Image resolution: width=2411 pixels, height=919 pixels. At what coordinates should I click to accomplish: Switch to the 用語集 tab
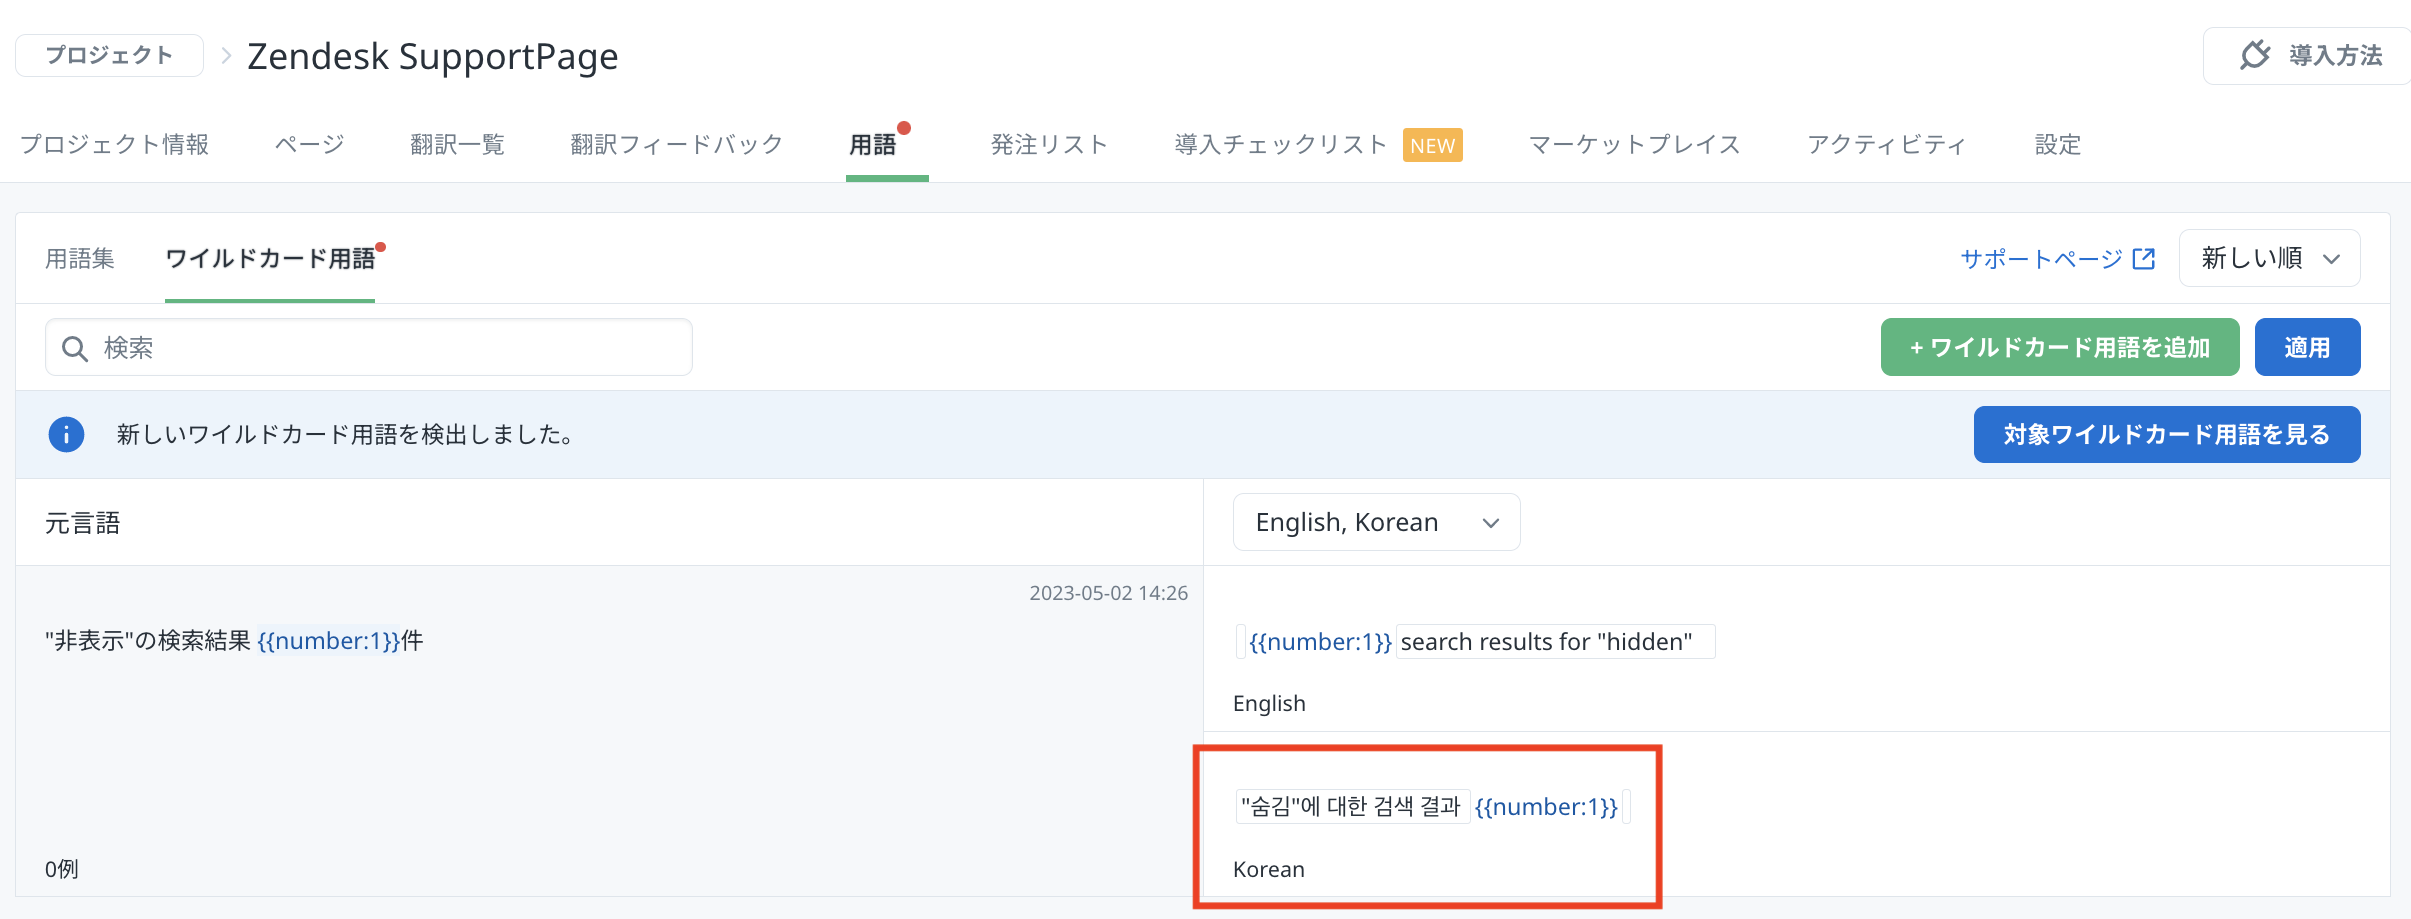(x=80, y=259)
